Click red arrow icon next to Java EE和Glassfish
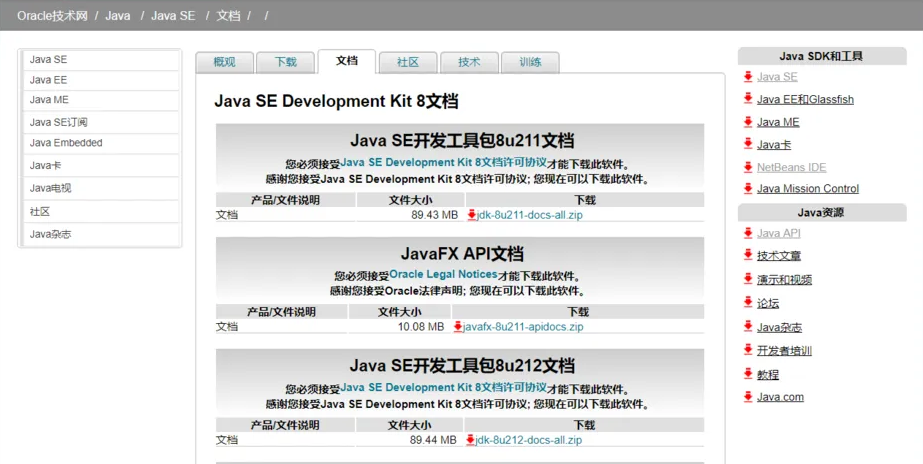Screen dimensions: 923x464 coord(748,99)
